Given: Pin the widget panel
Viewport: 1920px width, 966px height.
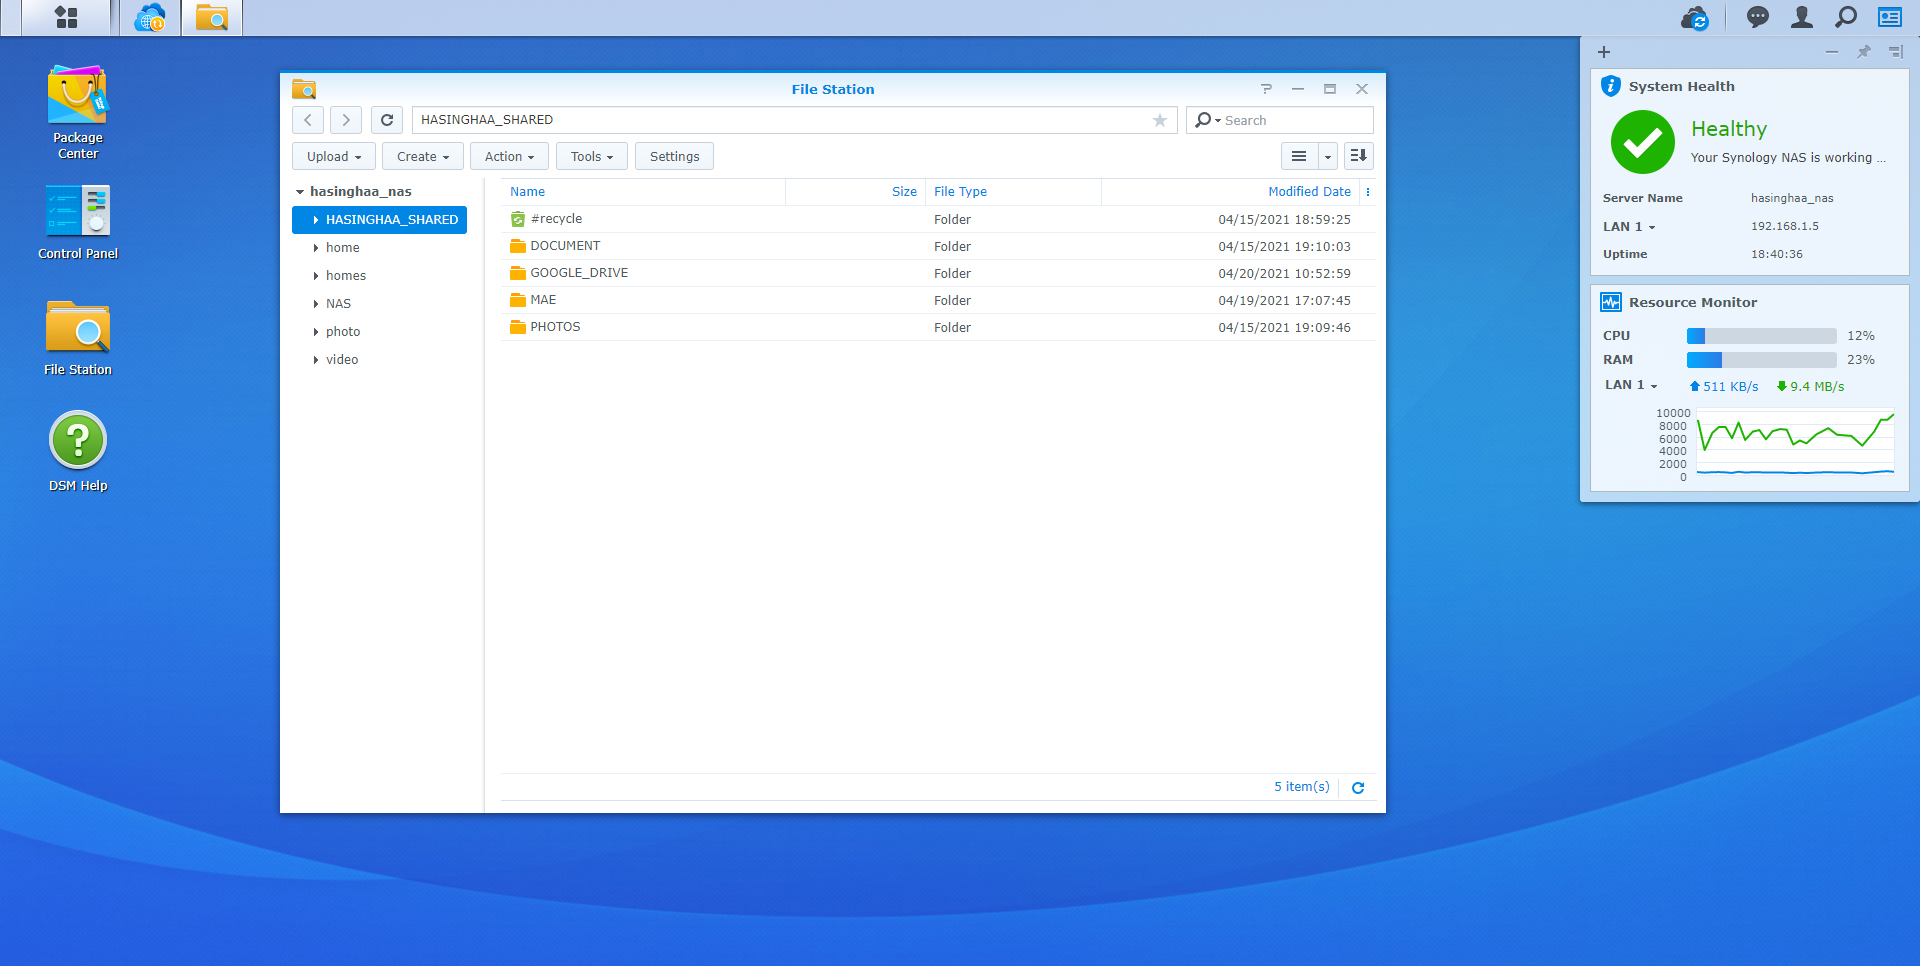Looking at the screenshot, I should pos(1864,52).
